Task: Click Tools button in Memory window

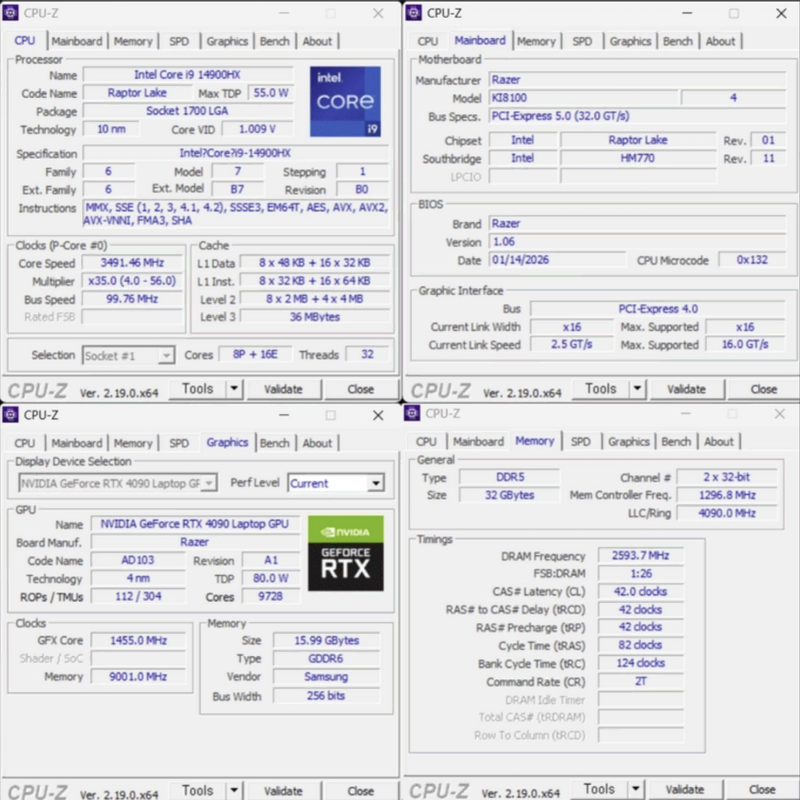Action: (599, 789)
